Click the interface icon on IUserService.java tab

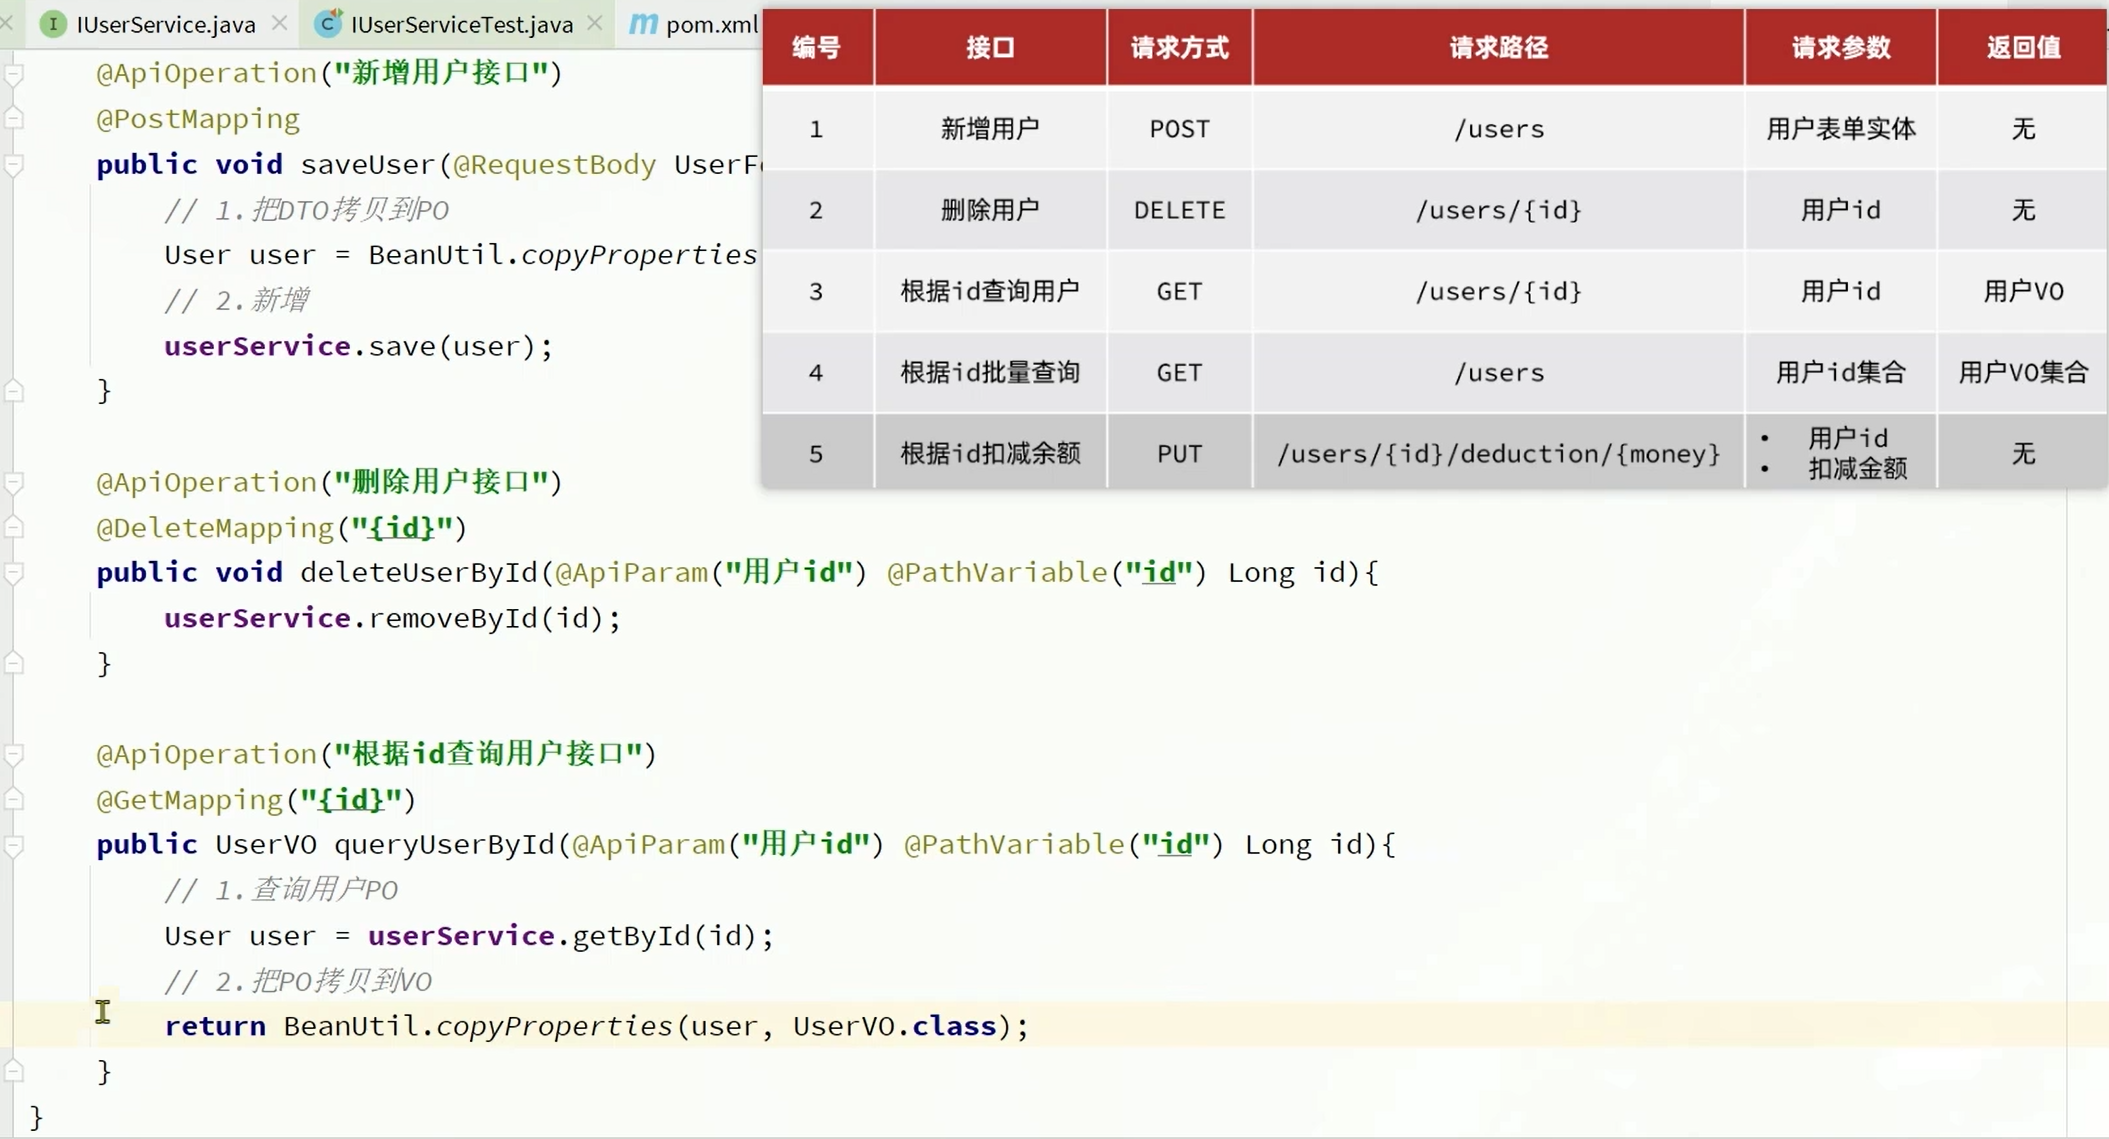coord(52,24)
